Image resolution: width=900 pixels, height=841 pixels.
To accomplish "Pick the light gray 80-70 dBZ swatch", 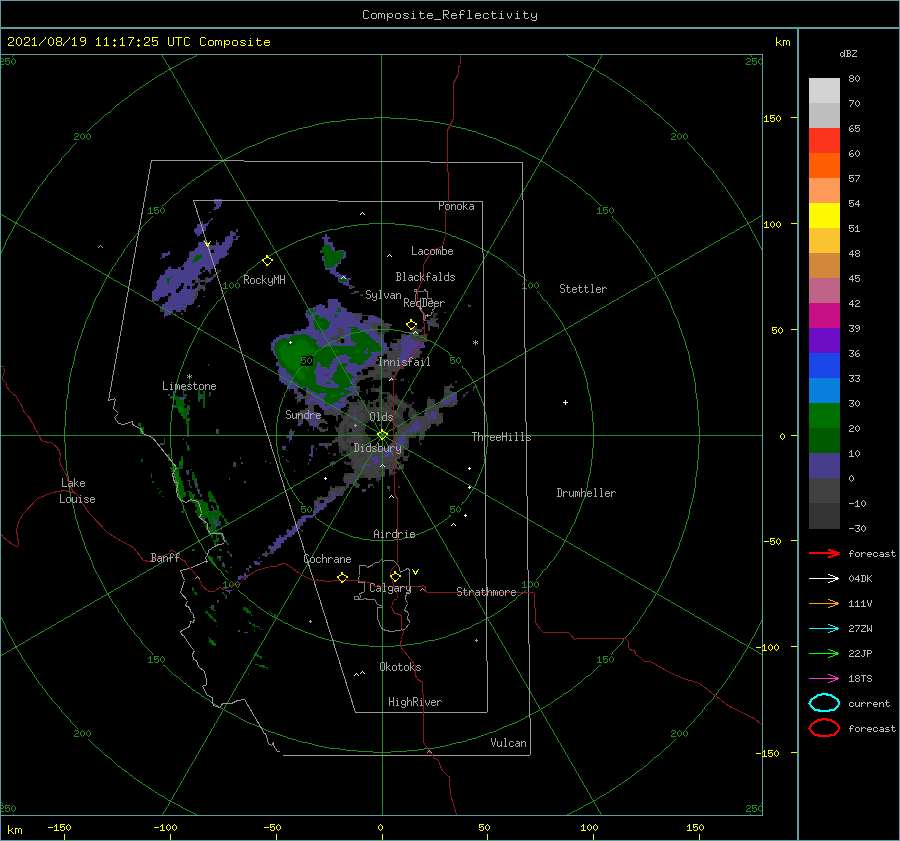I will point(824,91).
